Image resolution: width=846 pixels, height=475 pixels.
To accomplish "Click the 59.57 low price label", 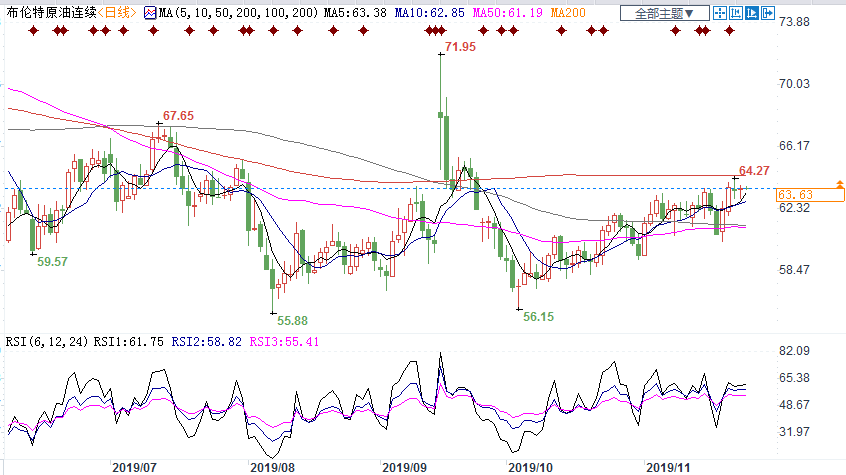I will 52,262.
